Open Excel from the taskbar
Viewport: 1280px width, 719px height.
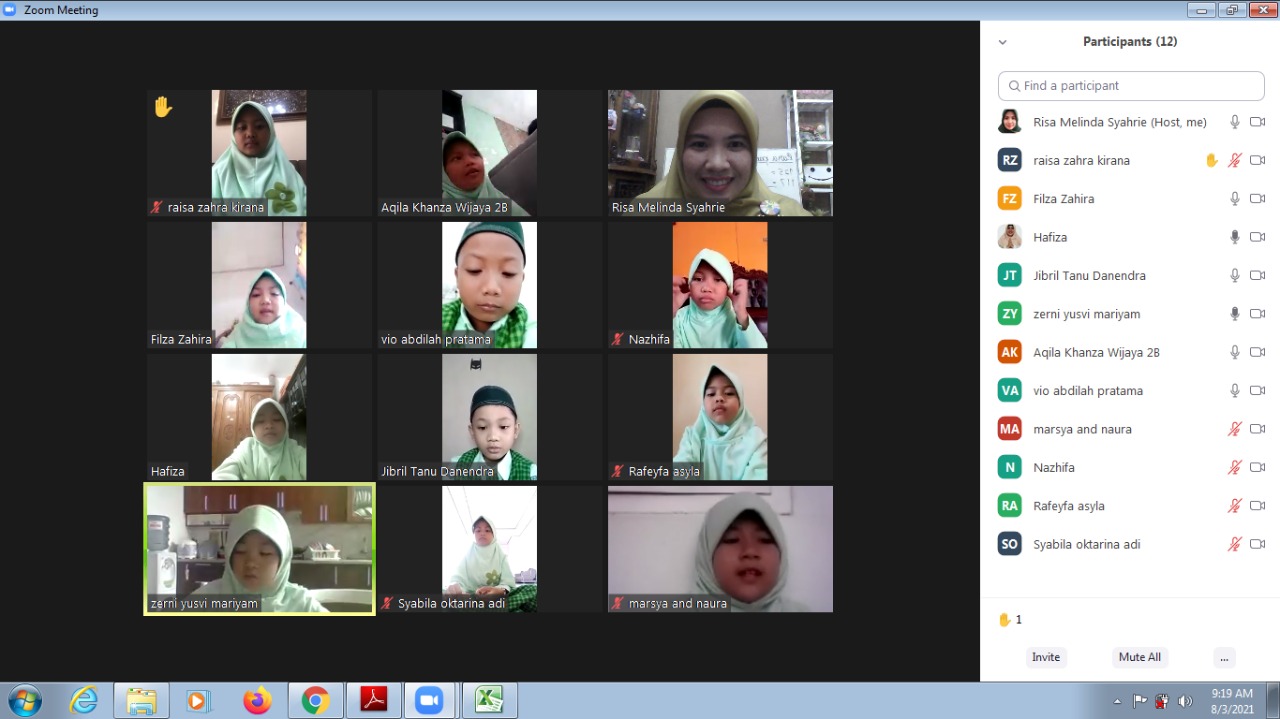click(x=489, y=701)
